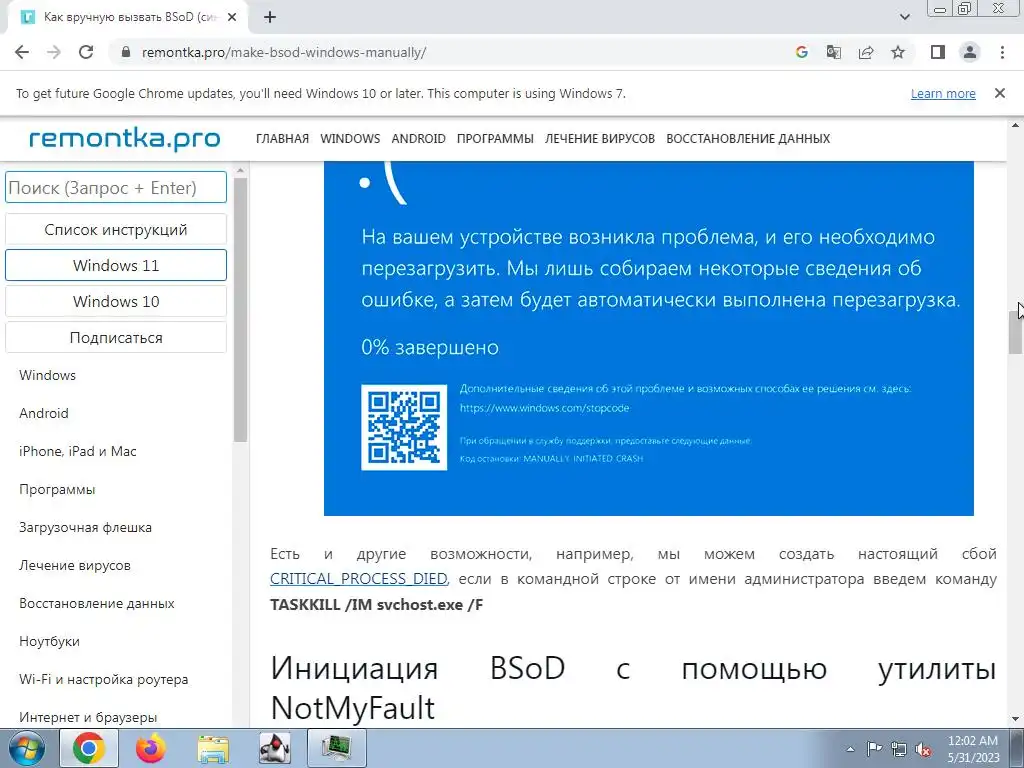Open the Learn more link
This screenshot has width=1024, height=768.
pos(943,93)
